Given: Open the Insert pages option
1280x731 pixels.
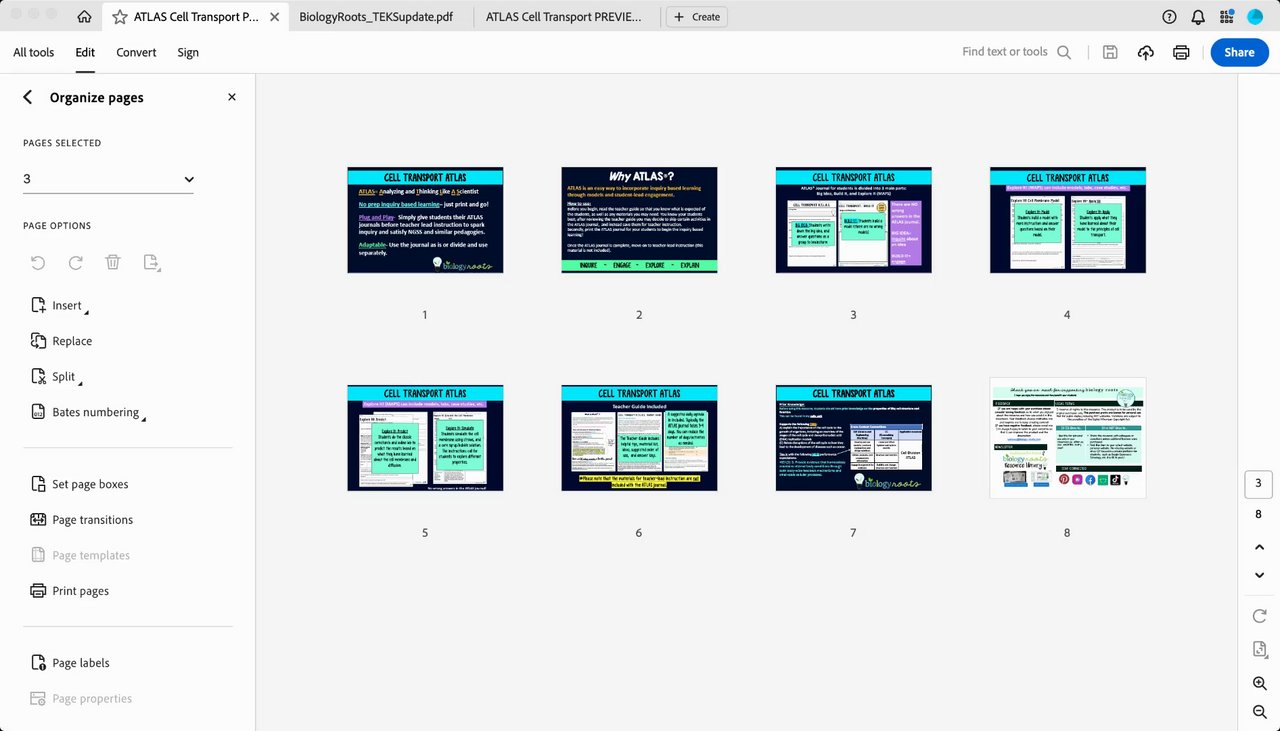Looking at the screenshot, I should [58, 305].
